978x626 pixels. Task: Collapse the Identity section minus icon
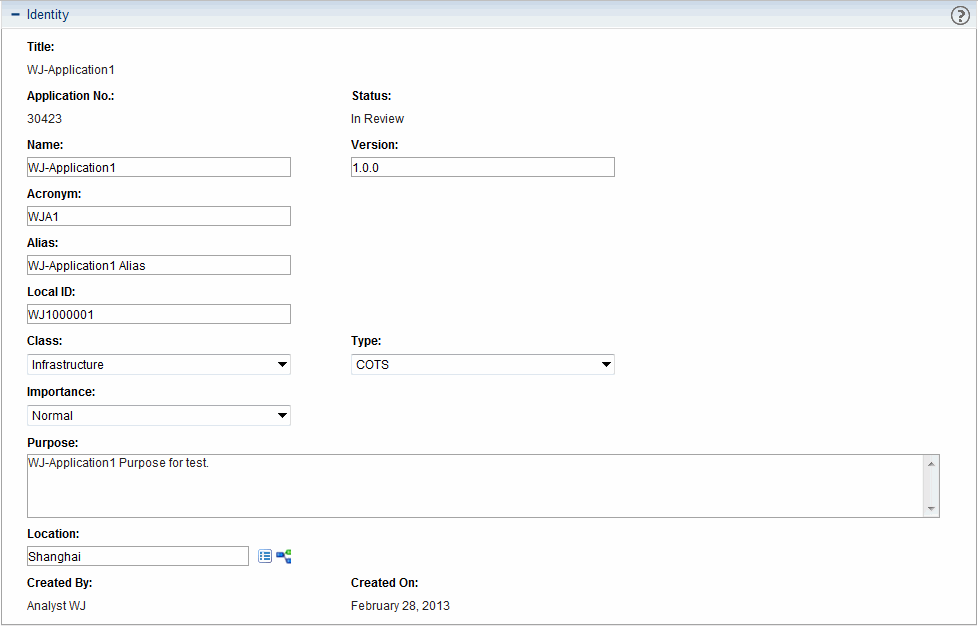tap(15, 15)
